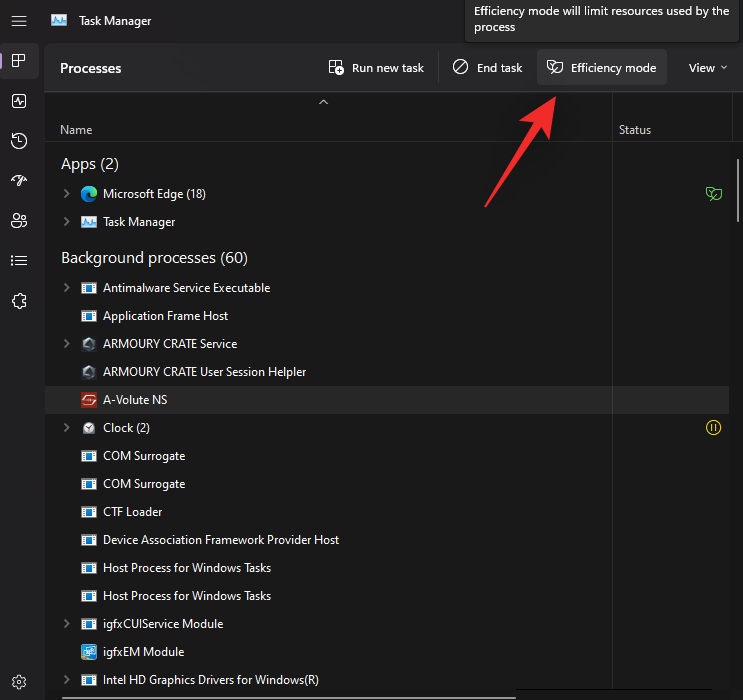Open the Performance page in sidebar
Image resolution: width=743 pixels, height=700 pixels.
coord(19,101)
